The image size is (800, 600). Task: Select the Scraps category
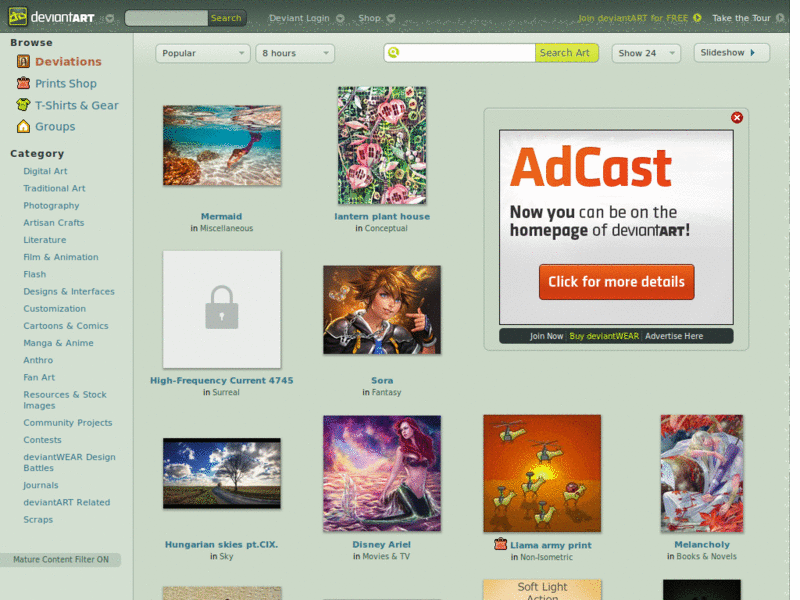coord(38,519)
